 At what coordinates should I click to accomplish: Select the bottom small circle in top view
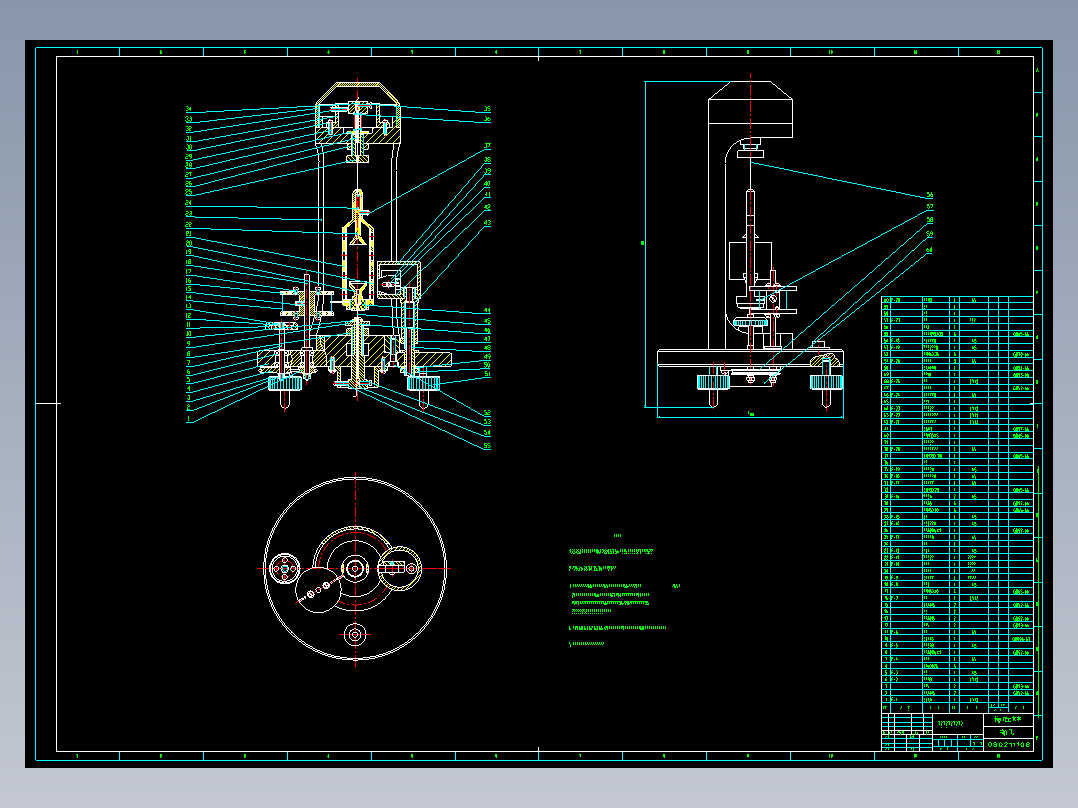click(355, 634)
